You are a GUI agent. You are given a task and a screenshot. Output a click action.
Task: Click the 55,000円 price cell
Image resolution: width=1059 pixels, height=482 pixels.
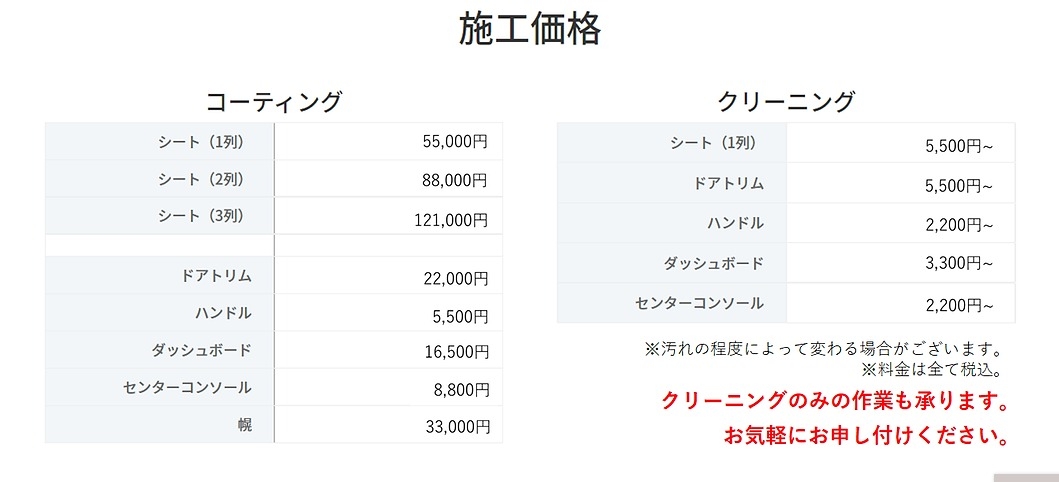[455, 142]
